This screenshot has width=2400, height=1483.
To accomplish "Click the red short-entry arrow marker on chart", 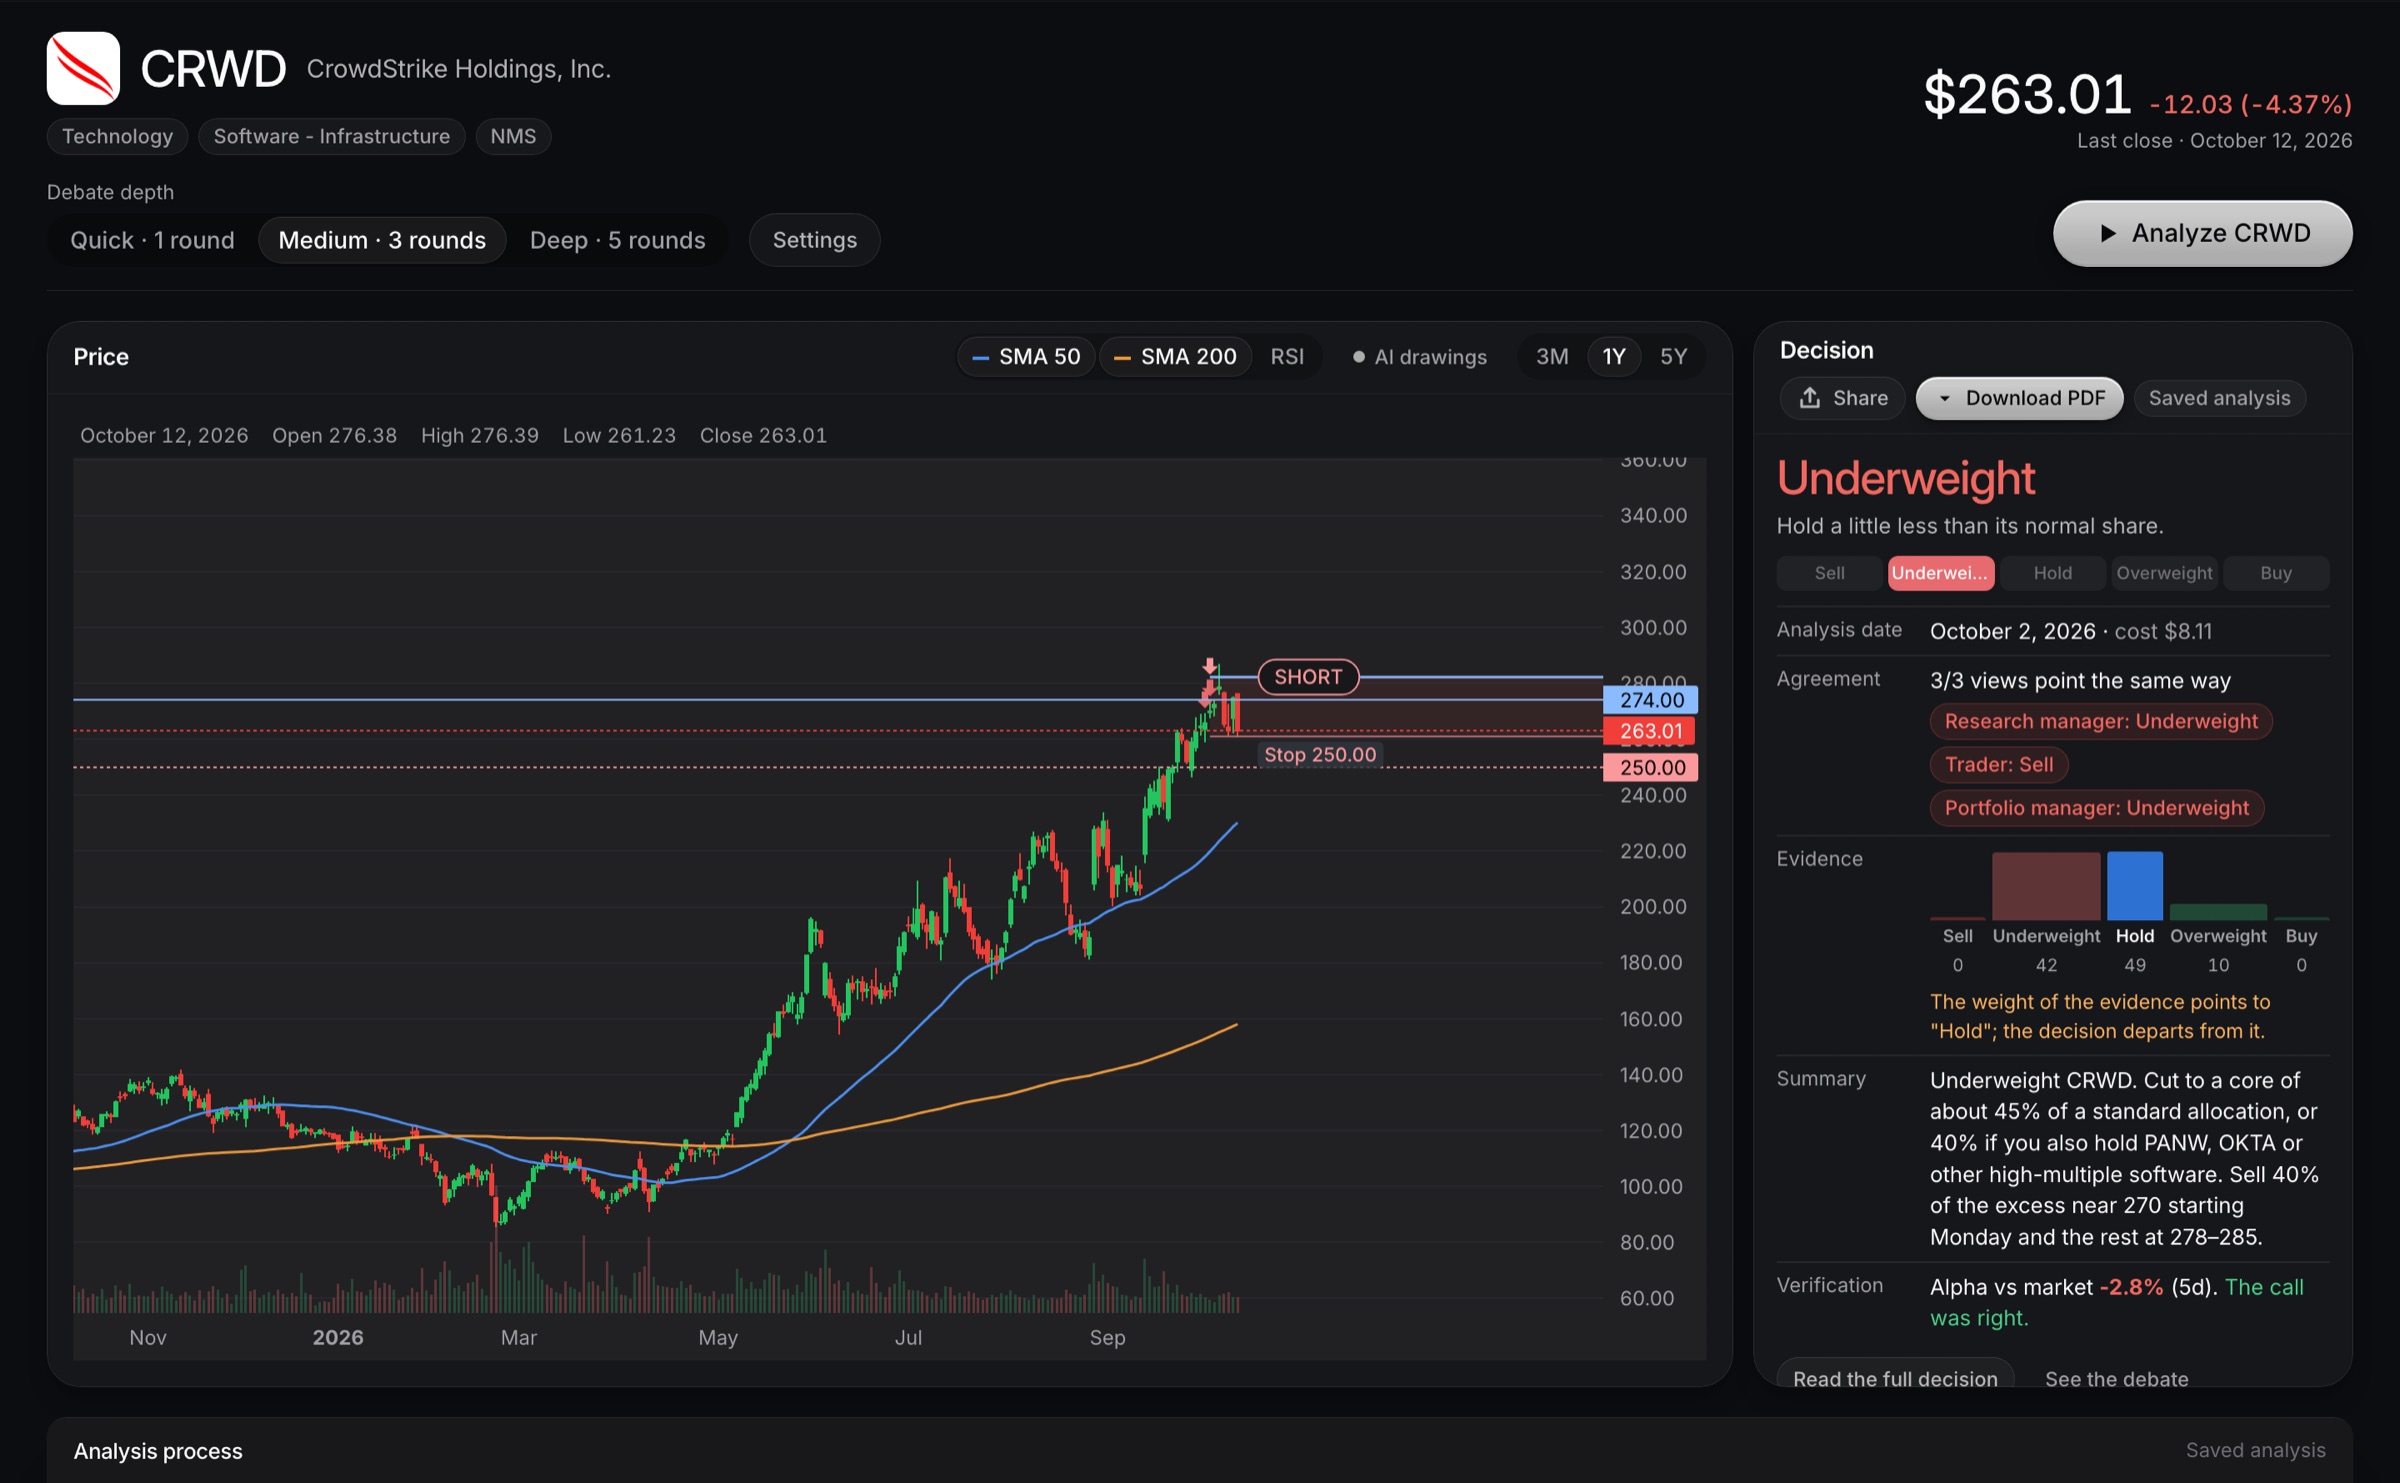I will coord(1210,666).
